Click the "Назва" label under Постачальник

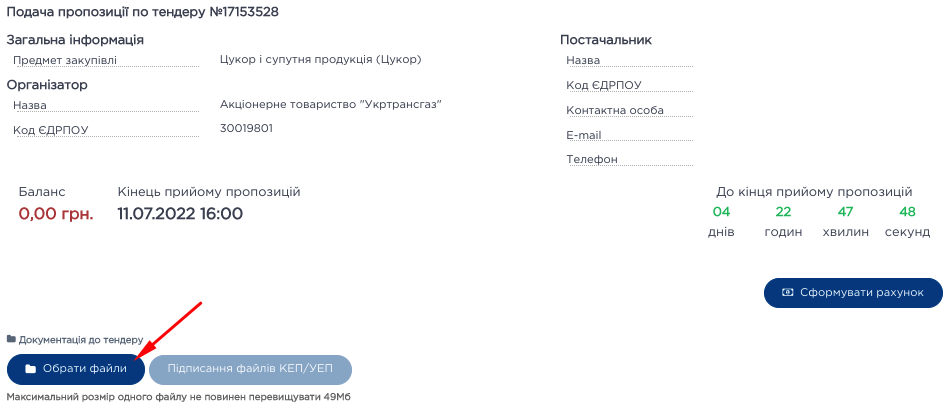tap(583, 60)
